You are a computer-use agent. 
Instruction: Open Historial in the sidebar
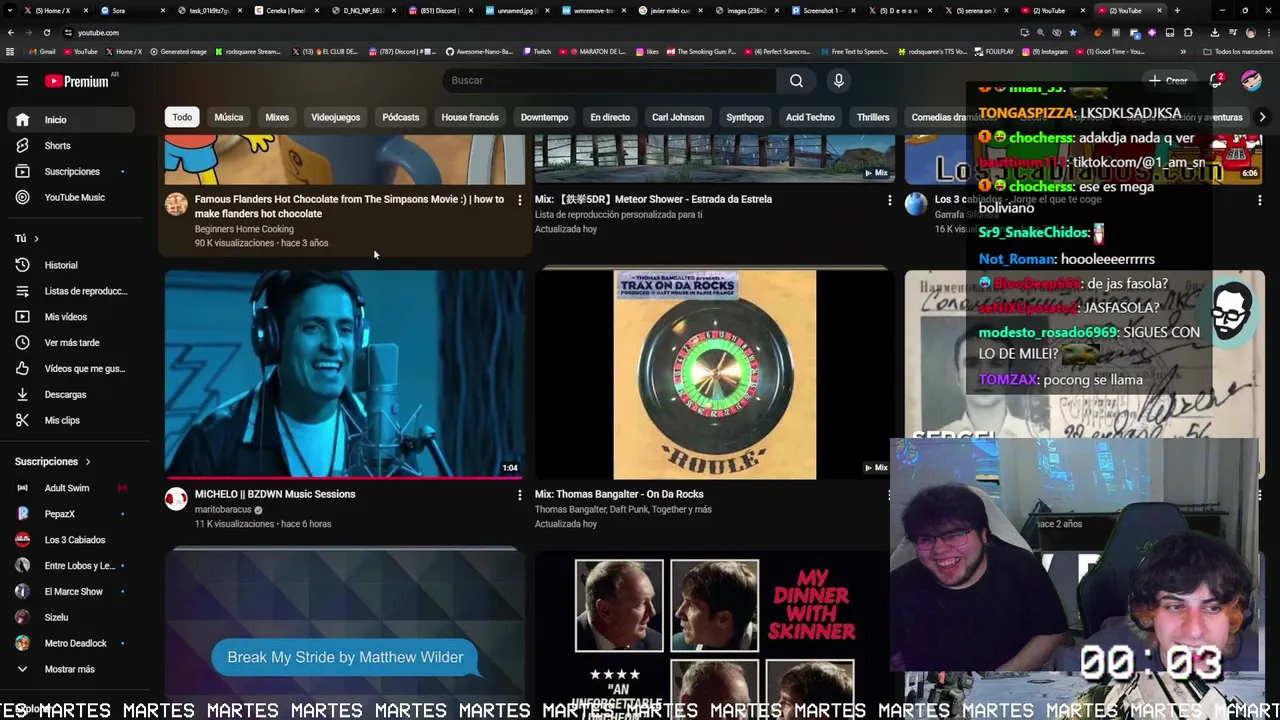tap(70, 265)
